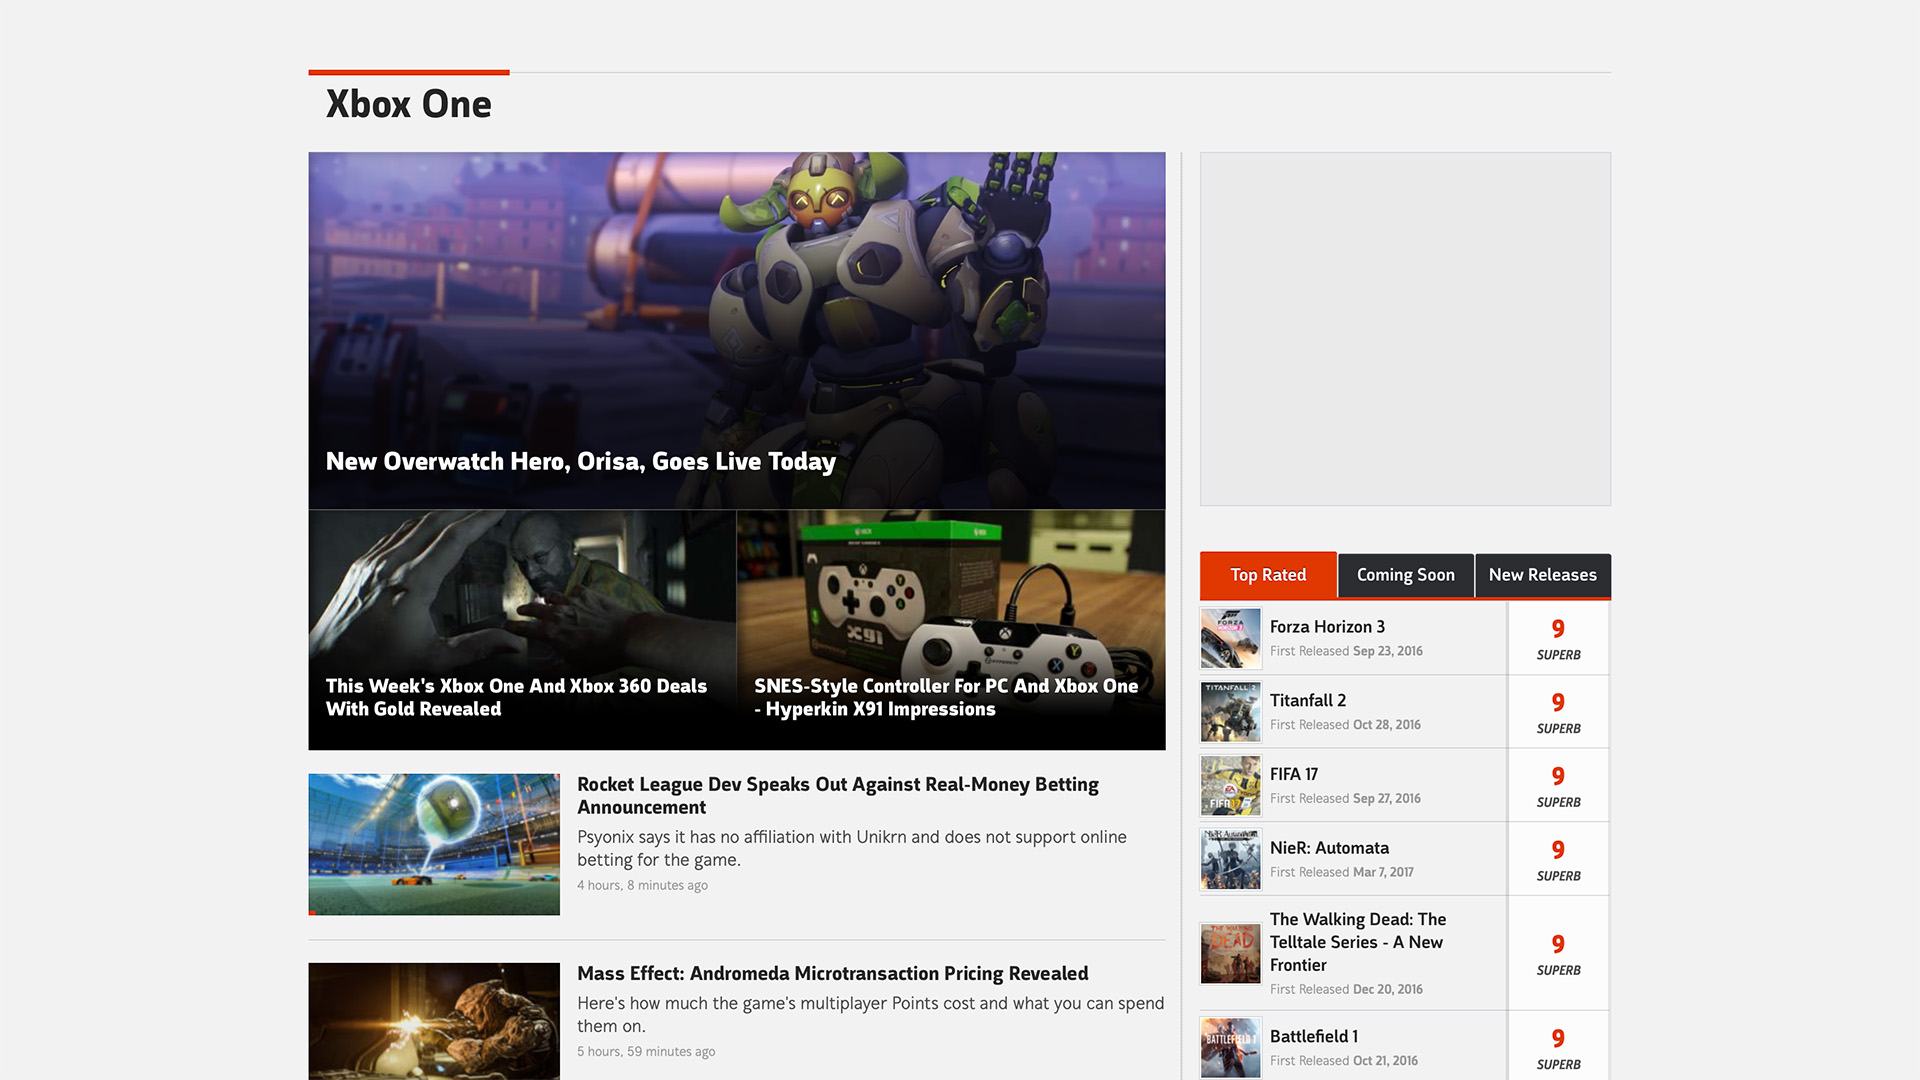Click the Titanfall 2 game title link
This screenshot has width=1920, height=1080.
pyautogui.click(x=1307, y=700)
